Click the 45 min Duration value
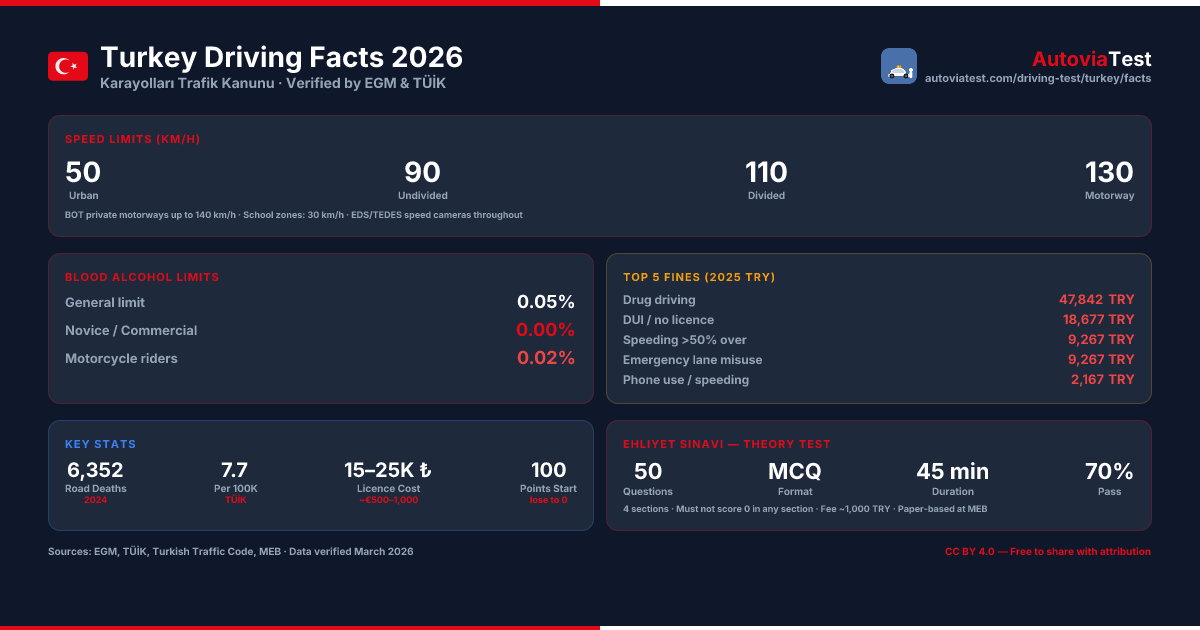The width and height of the screenshot is (1200, 630). [x=953, y=477]
